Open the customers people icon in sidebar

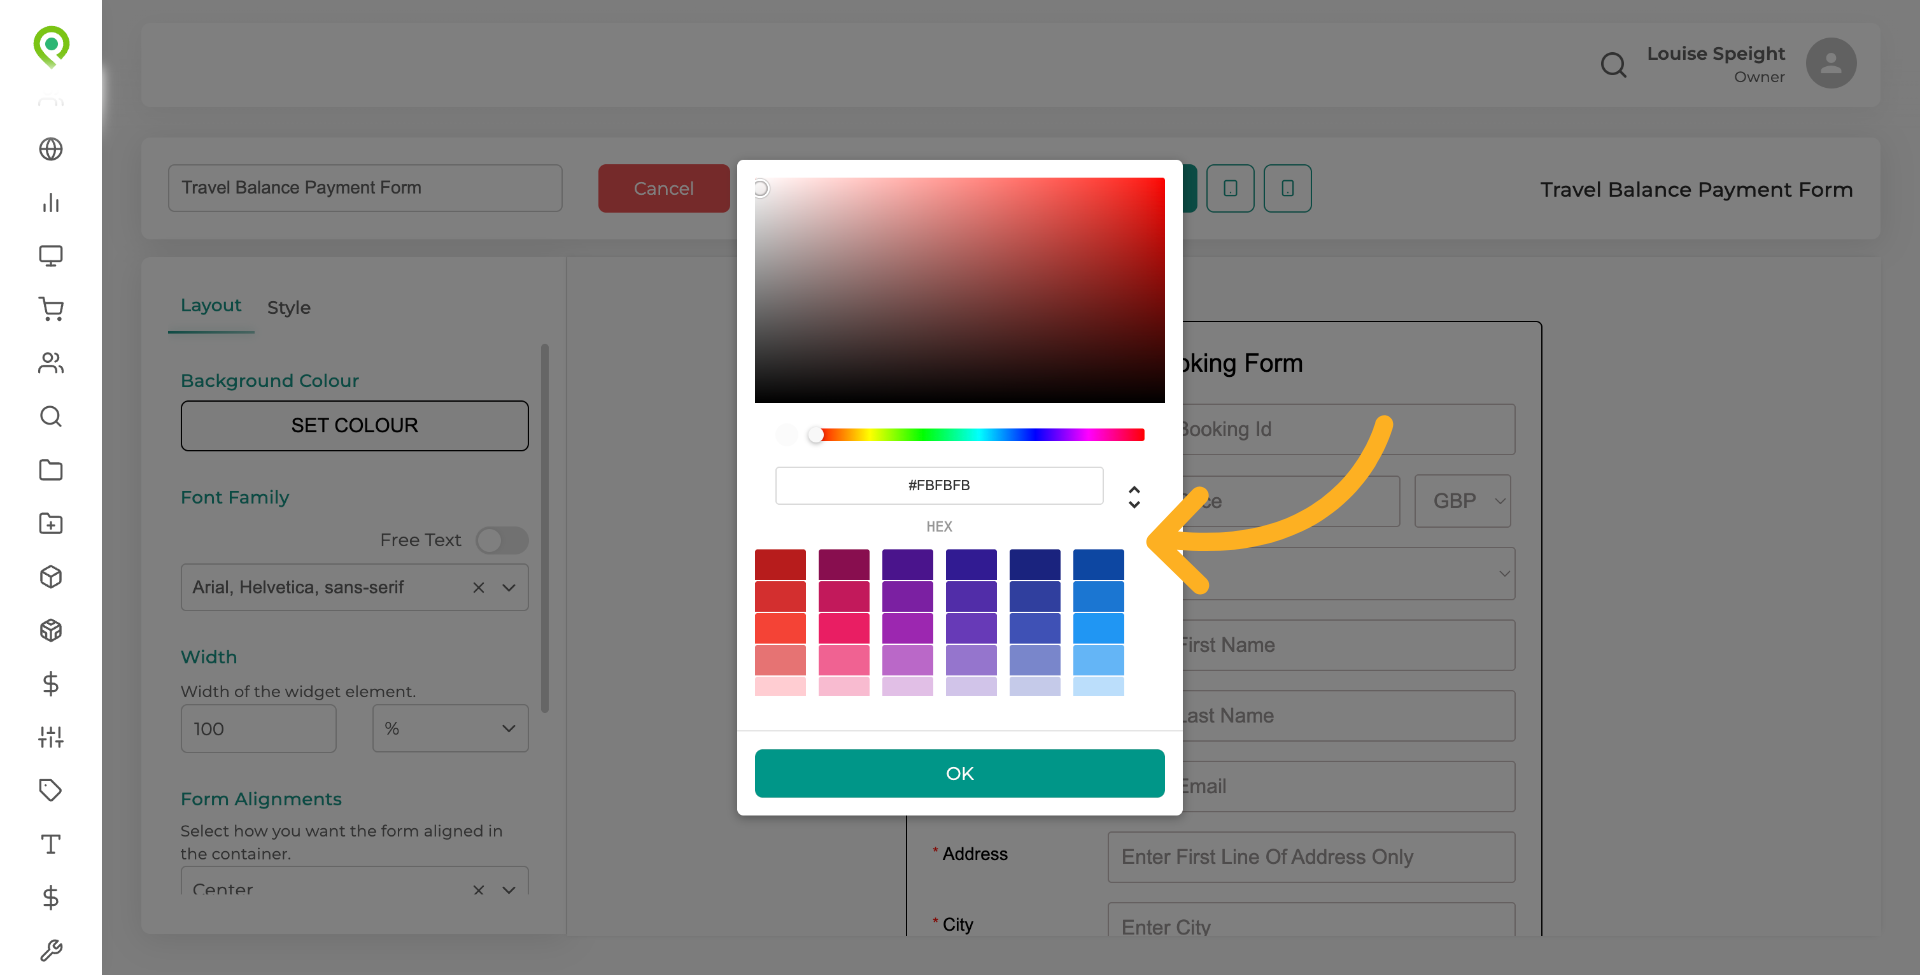(50, 363)
